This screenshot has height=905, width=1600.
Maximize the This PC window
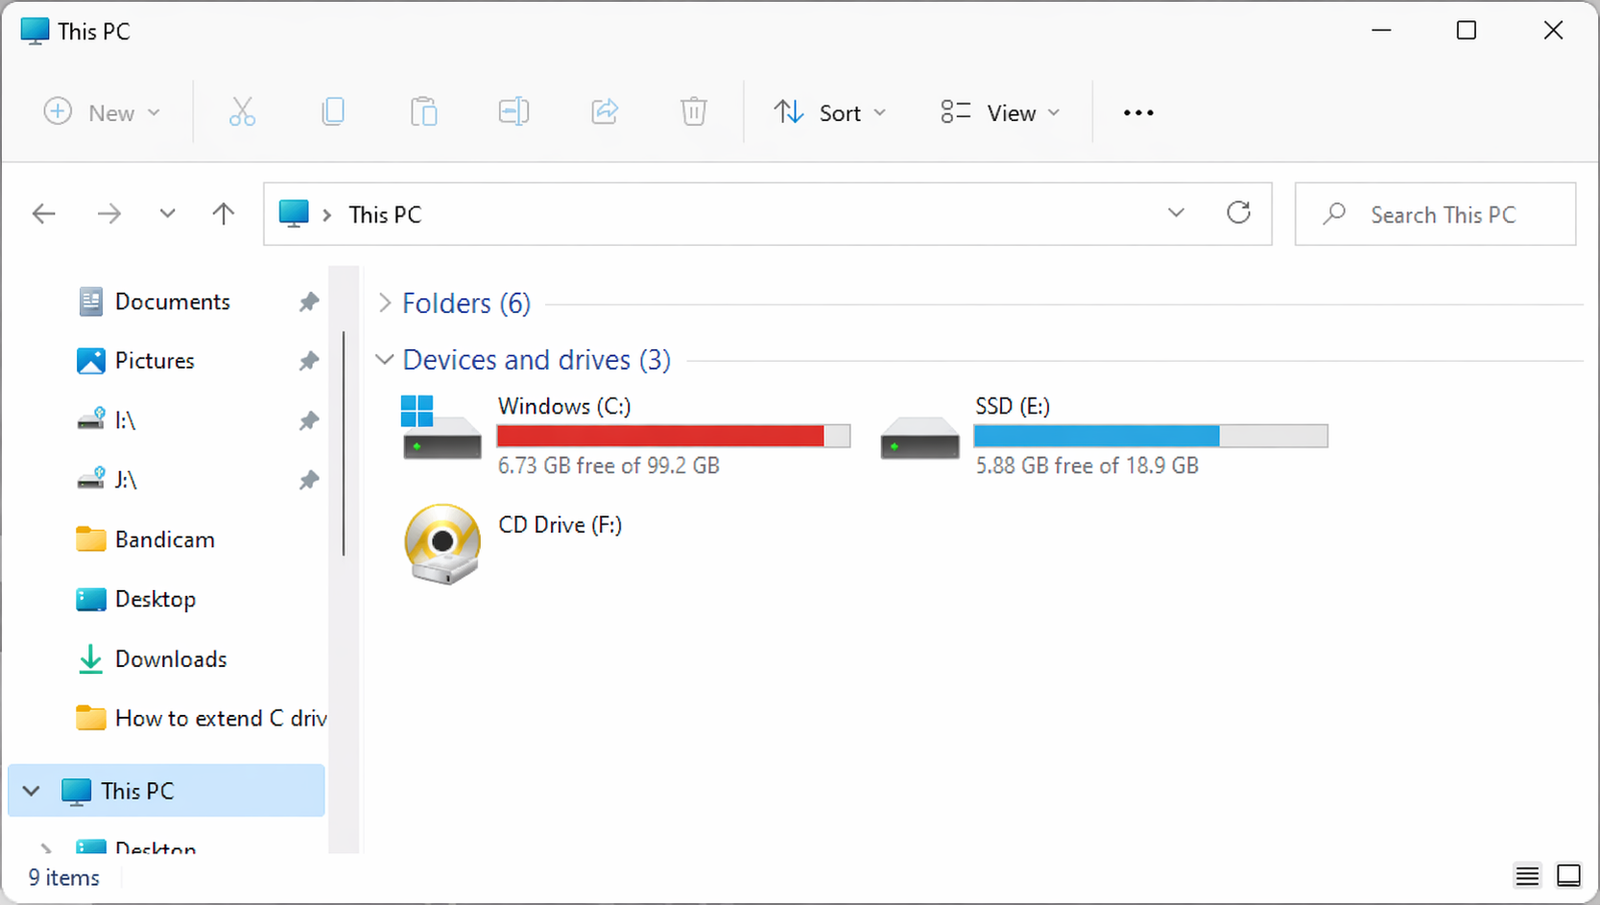1466,30
